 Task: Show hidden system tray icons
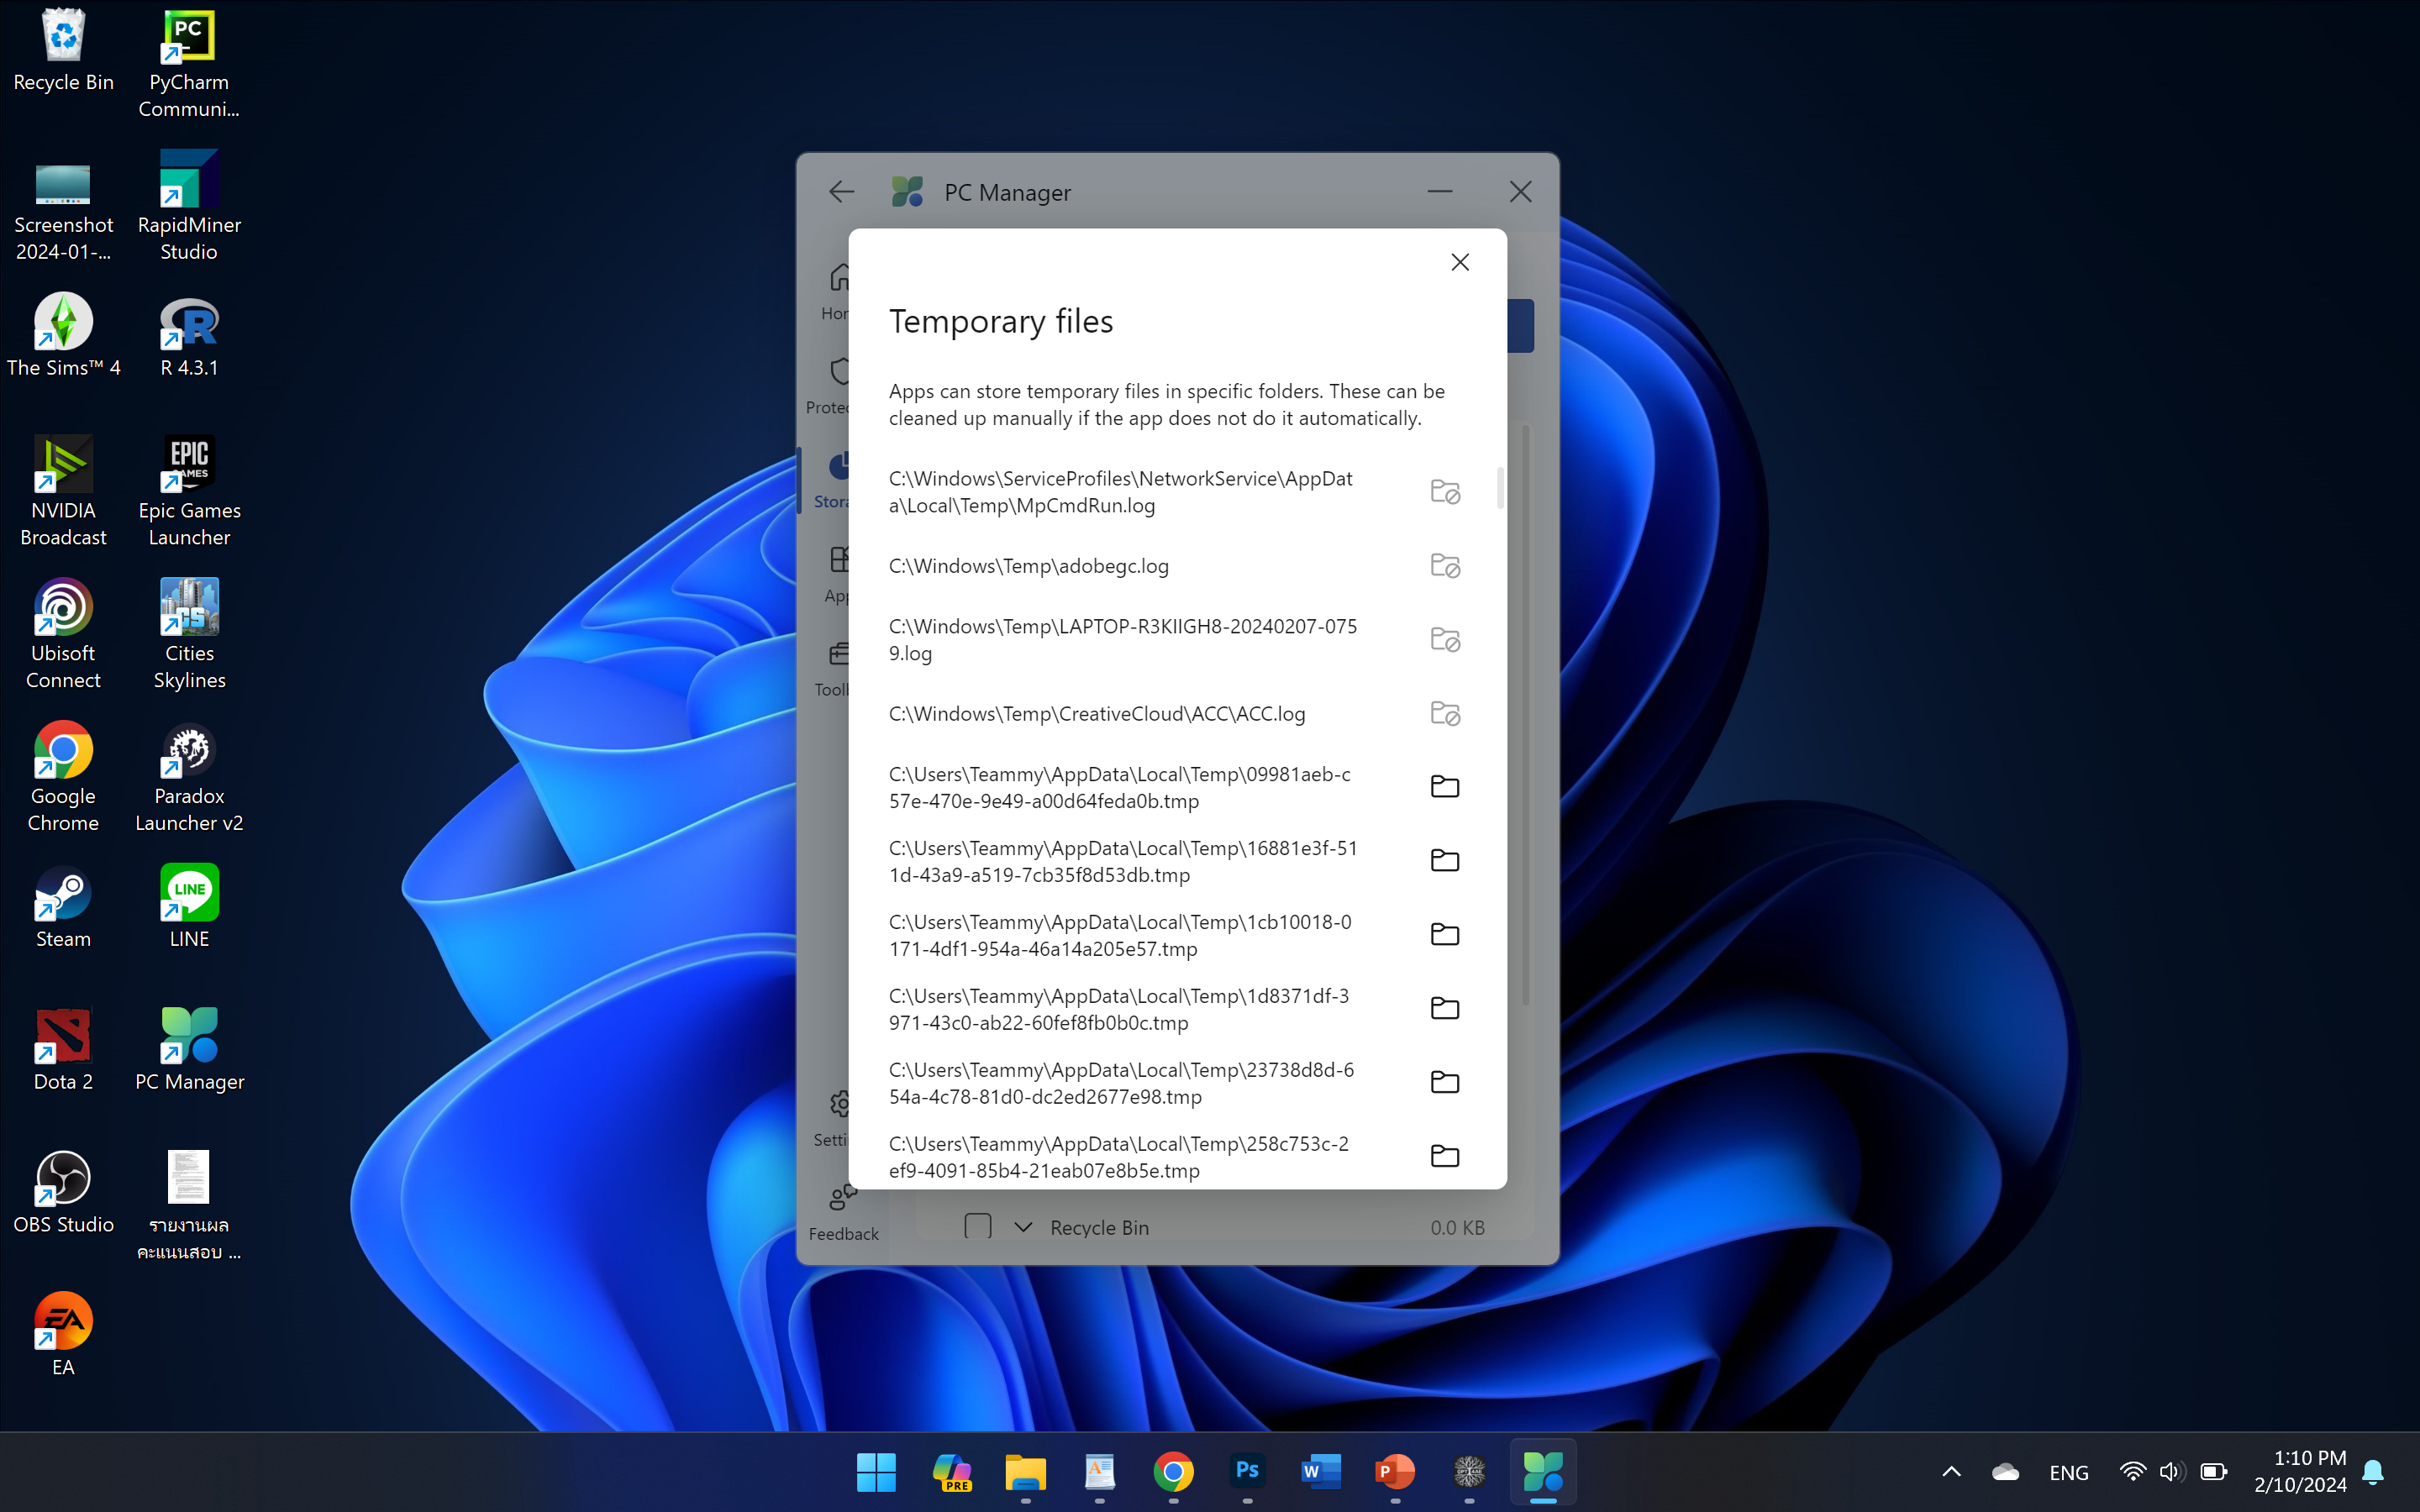(1951, 1472)
